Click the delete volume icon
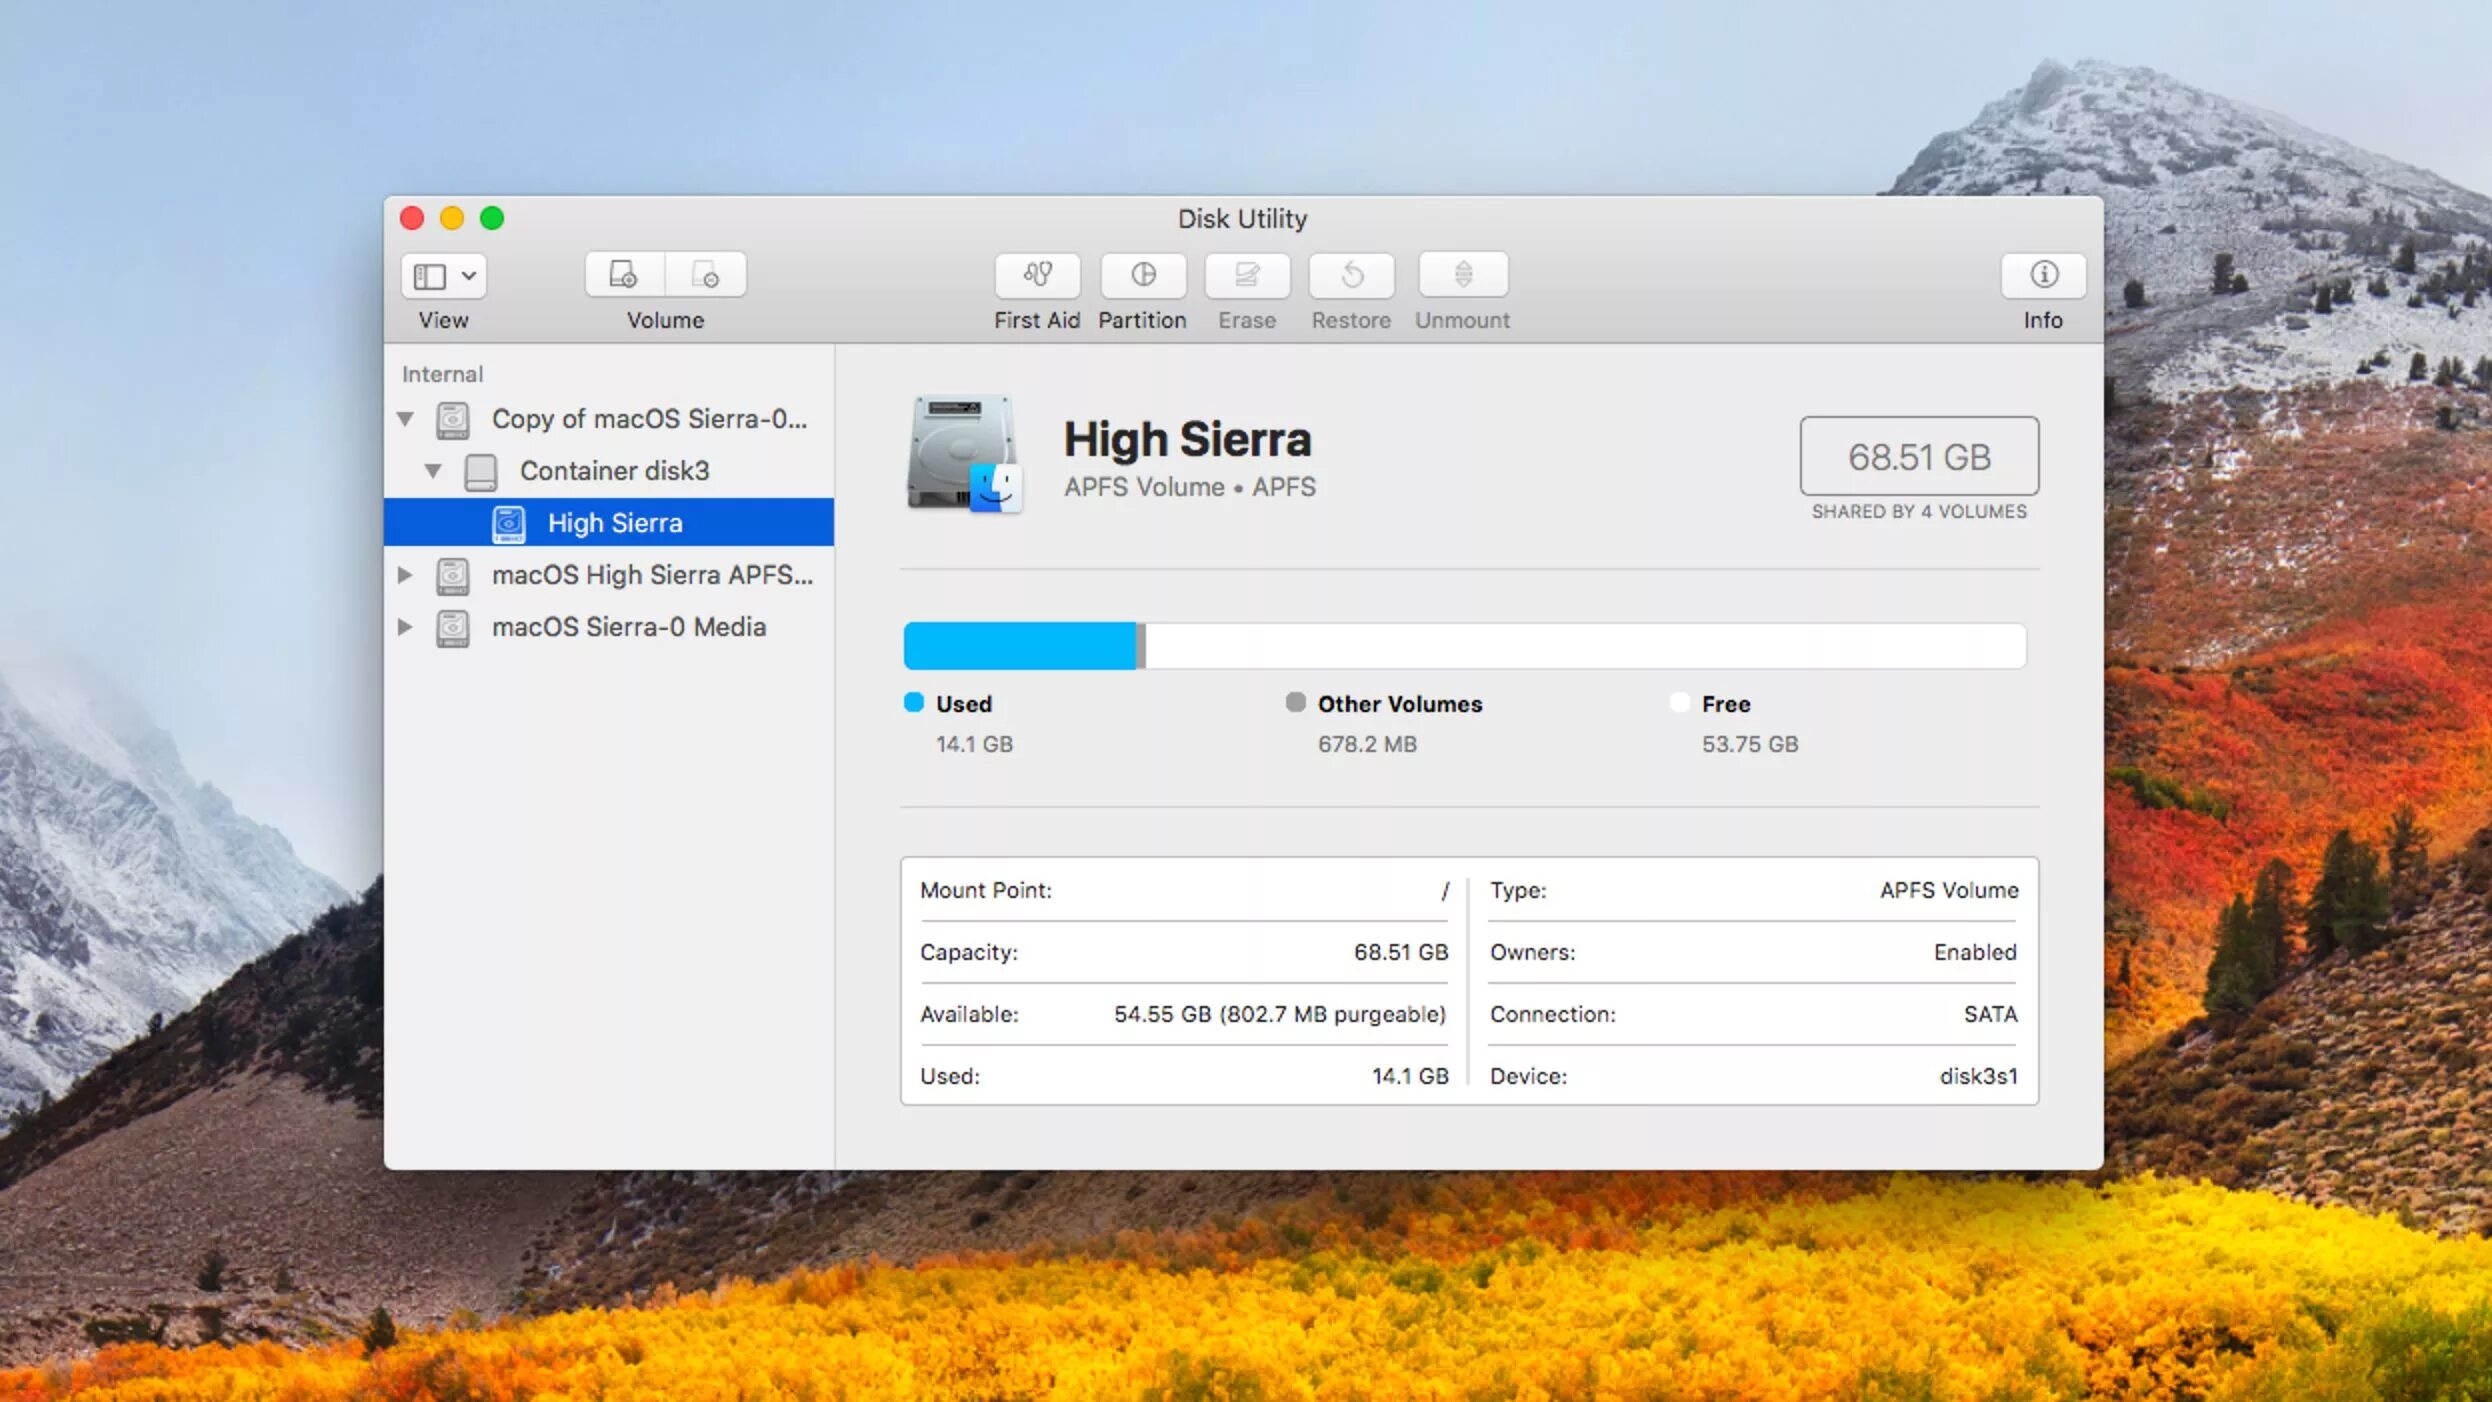Viewport: 2492px width, 1402px height. pos(706,275)
